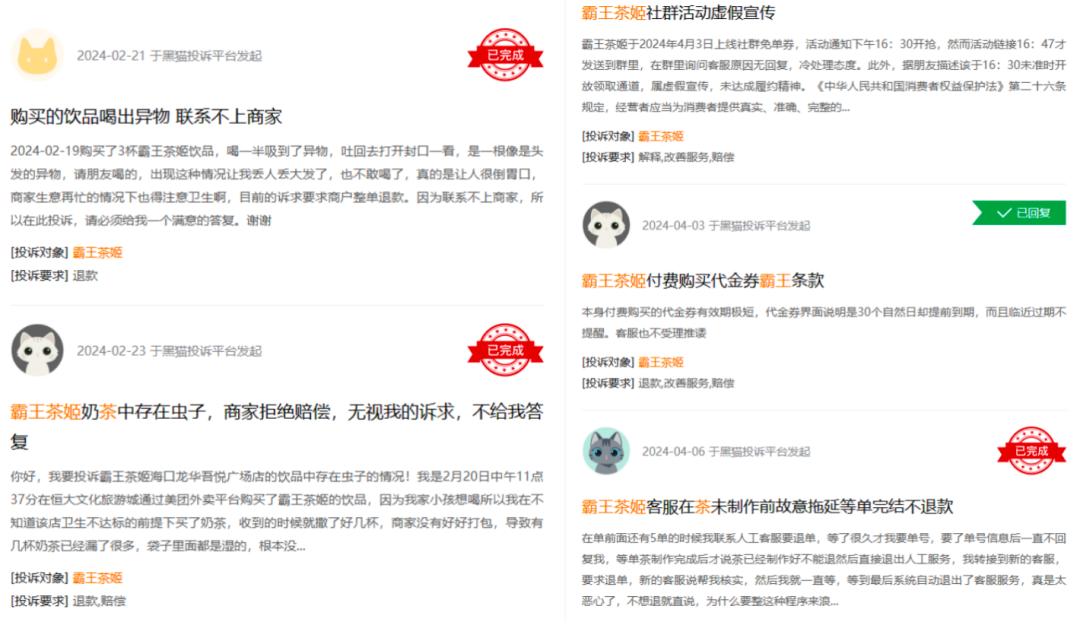1080x625 pixels.
Task: Click the gray cat avatar dated 2024-04-06
Action: (x=606, y=451)
